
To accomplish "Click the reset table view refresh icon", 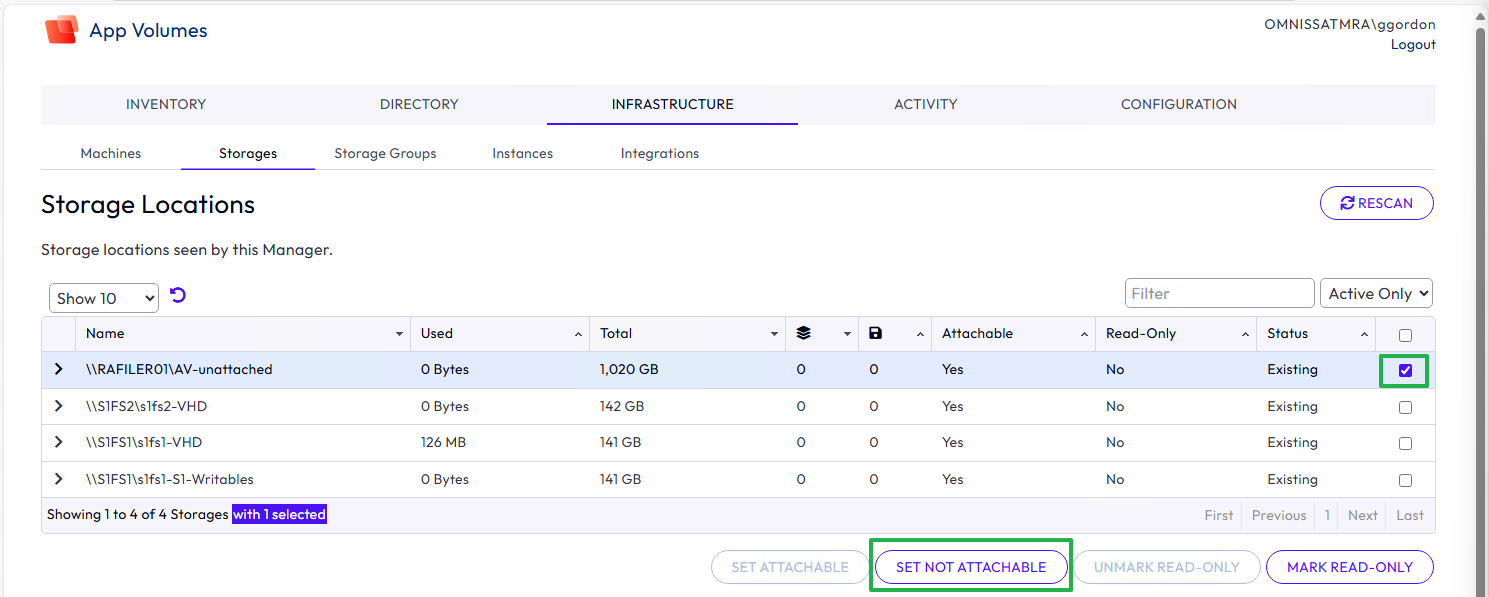I will point(178,295).
